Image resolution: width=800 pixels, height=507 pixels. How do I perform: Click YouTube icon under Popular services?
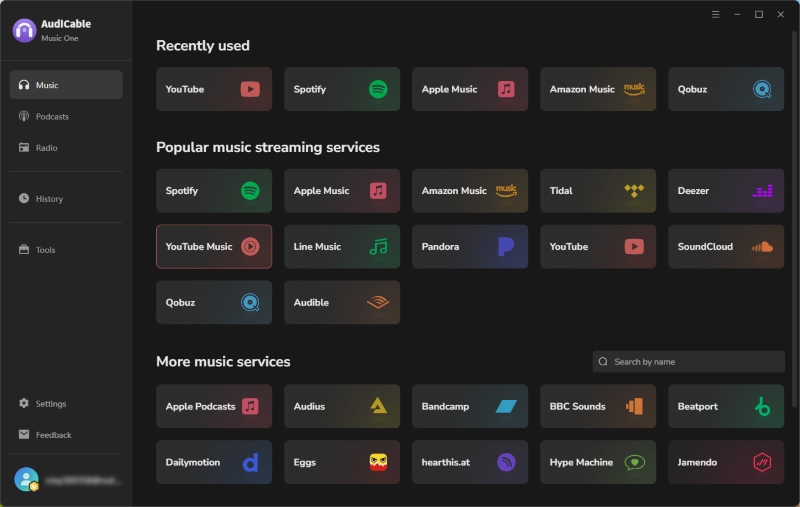[x=634, y=246]
